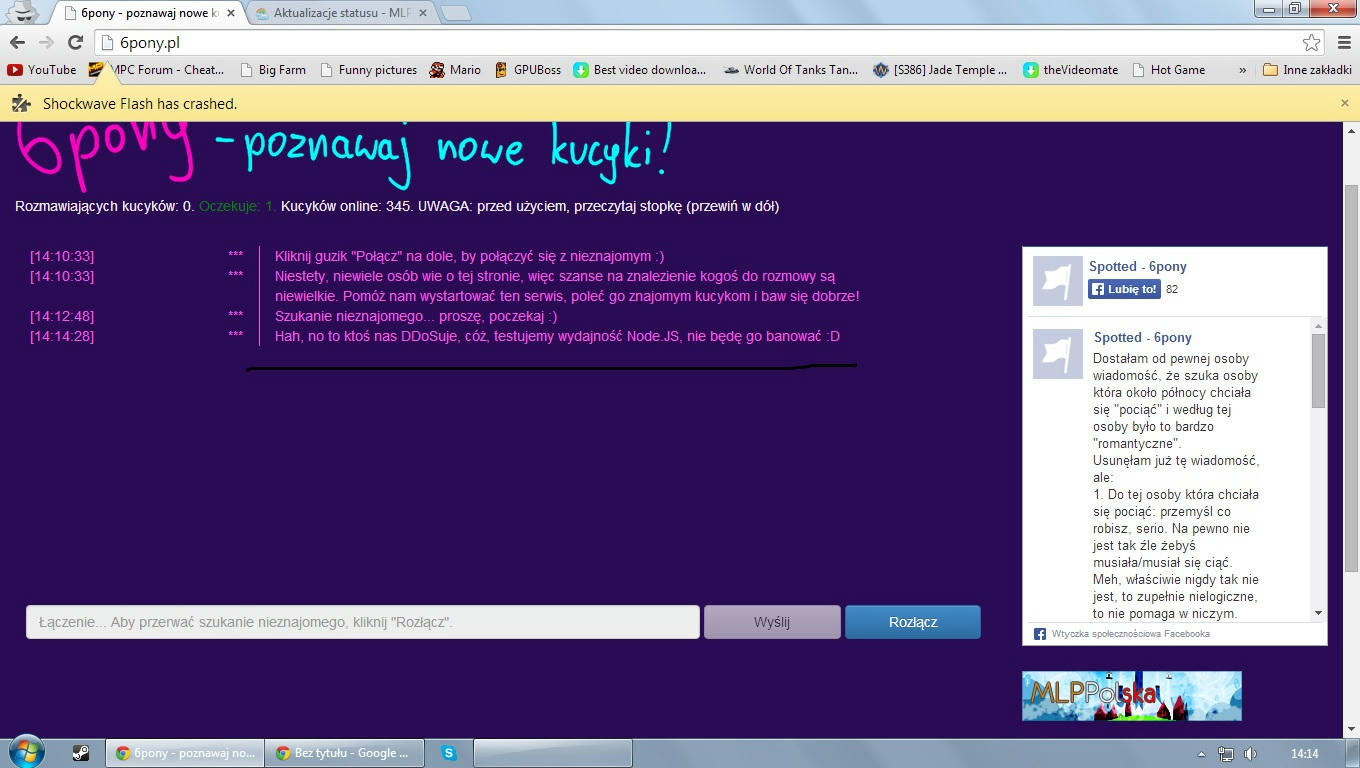Bookmark page with star icon
Viewport: 1360px width, 768px height.
coord(1311,42)
